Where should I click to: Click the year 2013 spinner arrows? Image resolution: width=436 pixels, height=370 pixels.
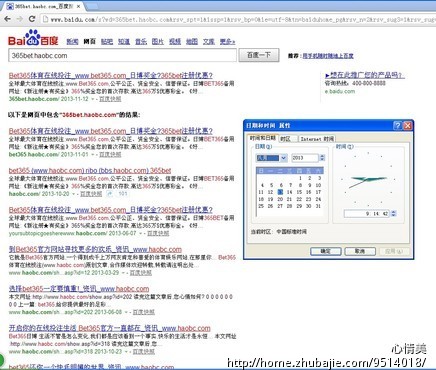point(322,158)
